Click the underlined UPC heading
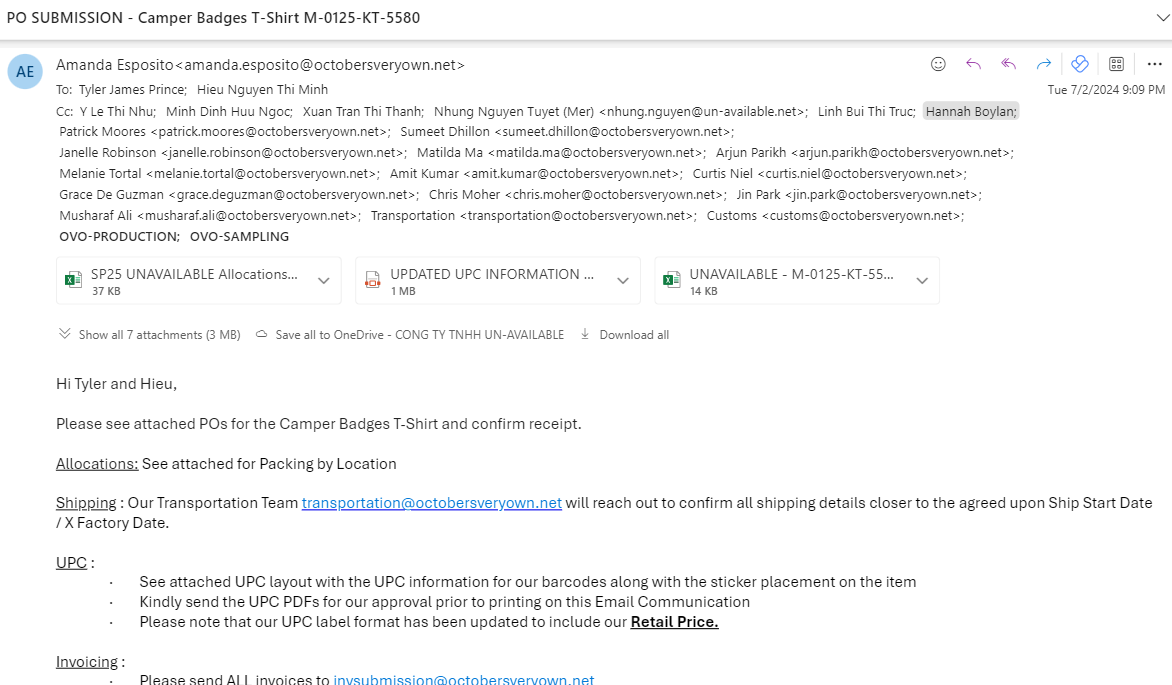The image size is (1172, 685). [x=71, y=562]
